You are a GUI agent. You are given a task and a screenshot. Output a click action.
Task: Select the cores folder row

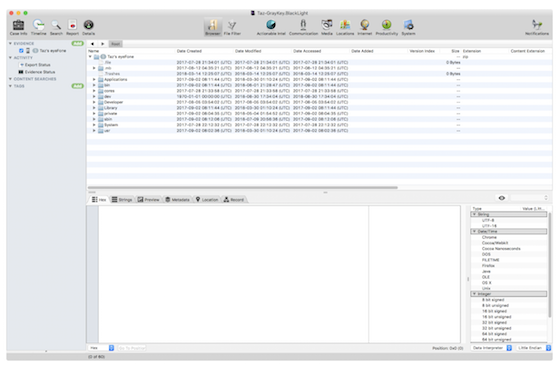tap(319, 91)
